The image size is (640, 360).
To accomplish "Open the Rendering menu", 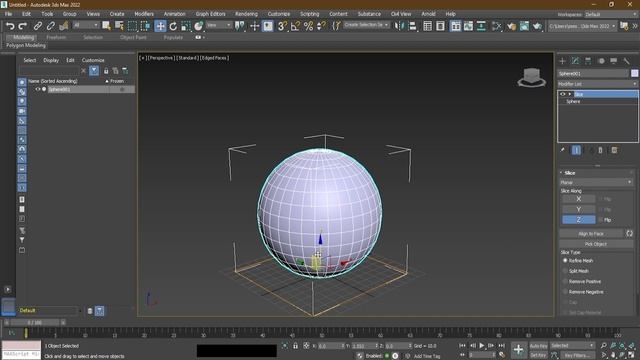I will pyautogui.click(x=246, y=14).
